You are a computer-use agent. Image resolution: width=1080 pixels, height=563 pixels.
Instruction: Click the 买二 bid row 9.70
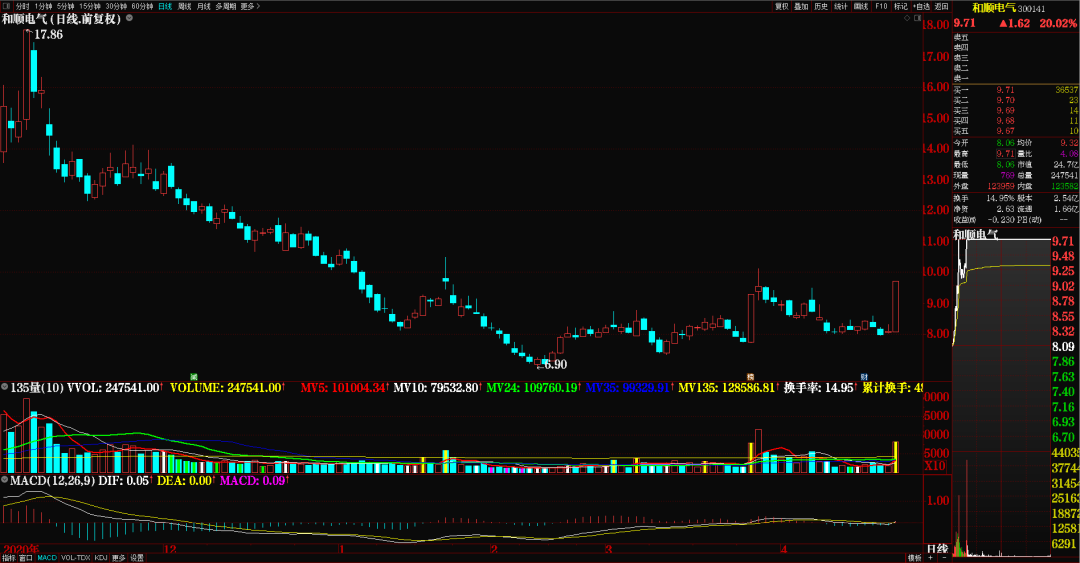coord(1016,100)
